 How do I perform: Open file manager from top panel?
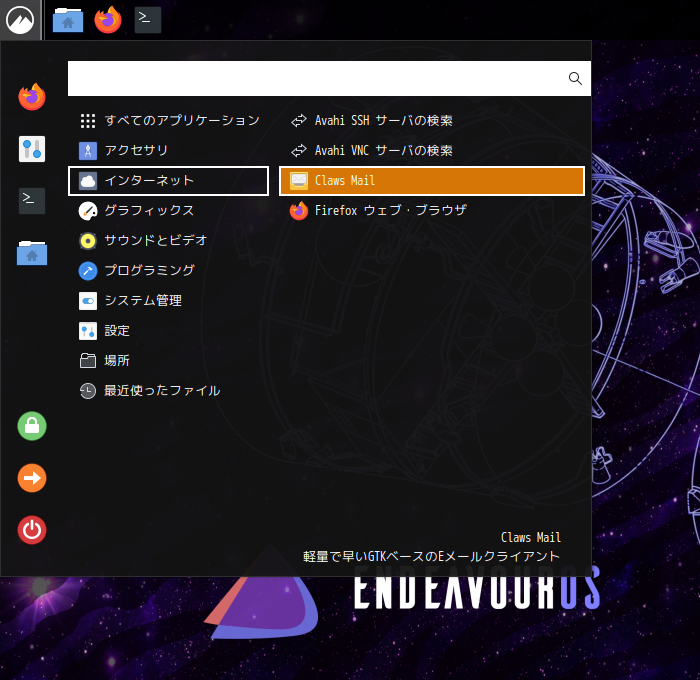[x=68, y=20]
